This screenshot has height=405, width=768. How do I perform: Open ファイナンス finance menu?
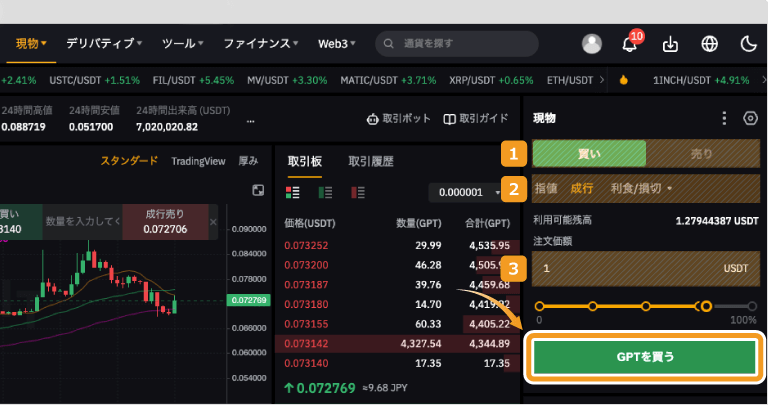pos(261,44)
